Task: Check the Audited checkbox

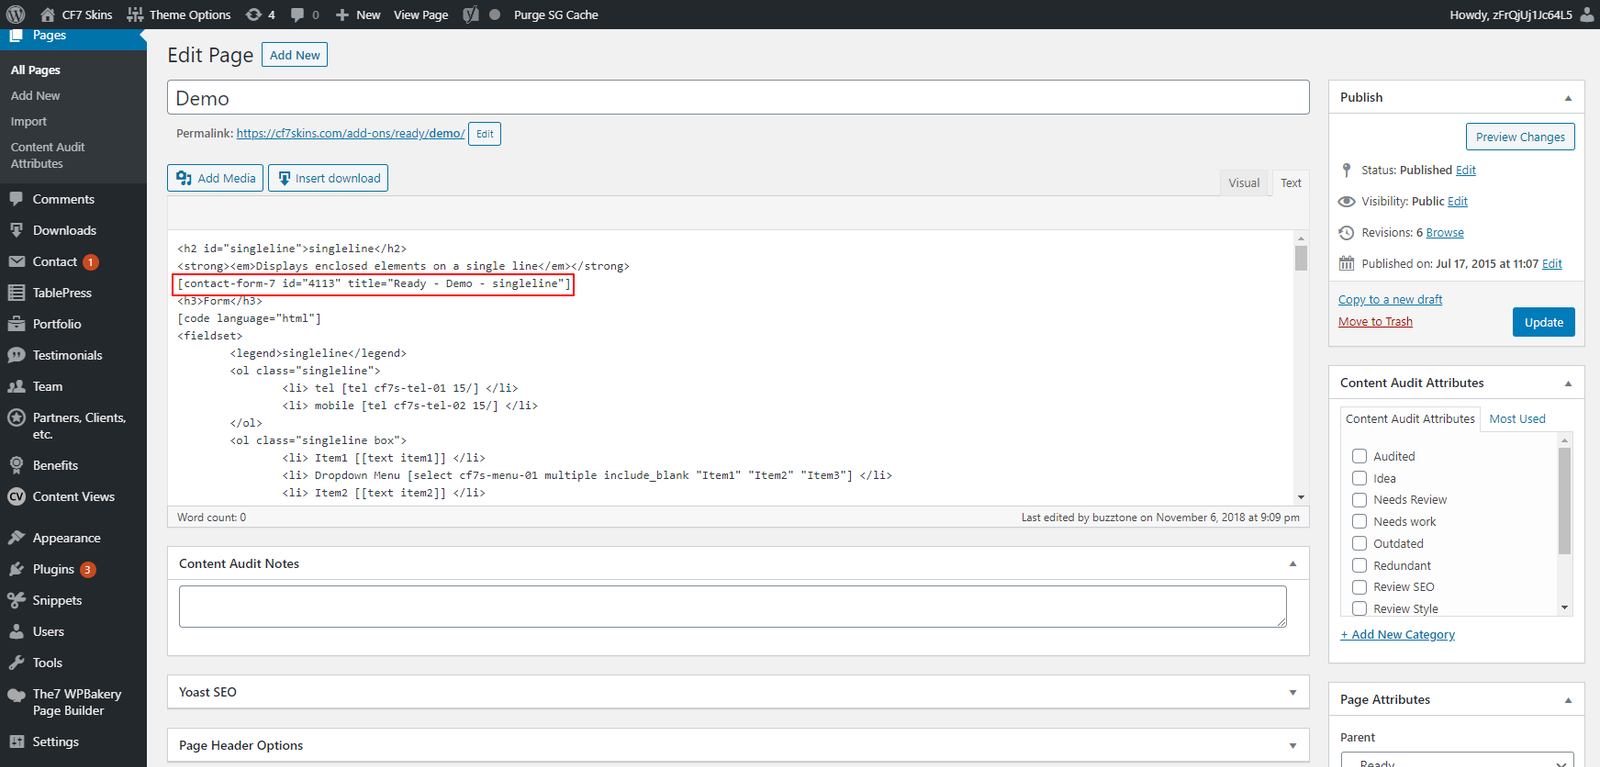Action: (x=1359, y=456)
